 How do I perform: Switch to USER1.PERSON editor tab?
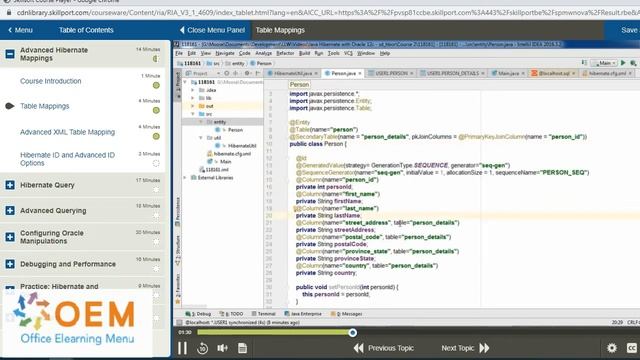click(391, 73)
